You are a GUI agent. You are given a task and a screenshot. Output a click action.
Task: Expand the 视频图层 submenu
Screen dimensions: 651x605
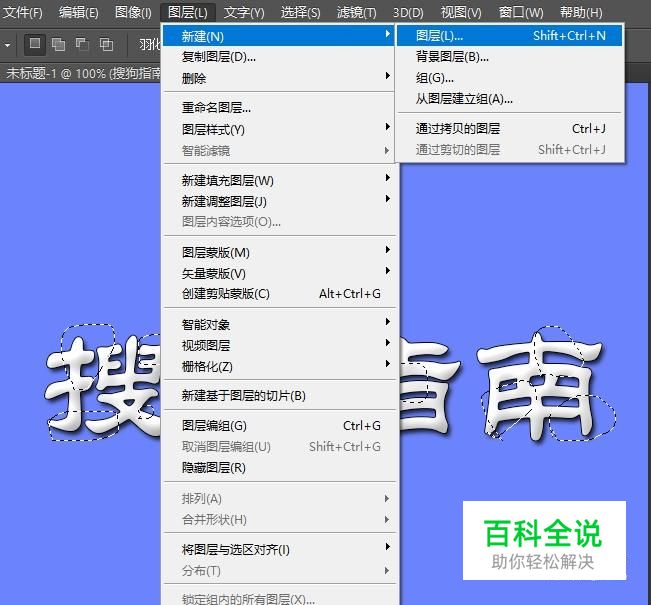coord(278,345)
